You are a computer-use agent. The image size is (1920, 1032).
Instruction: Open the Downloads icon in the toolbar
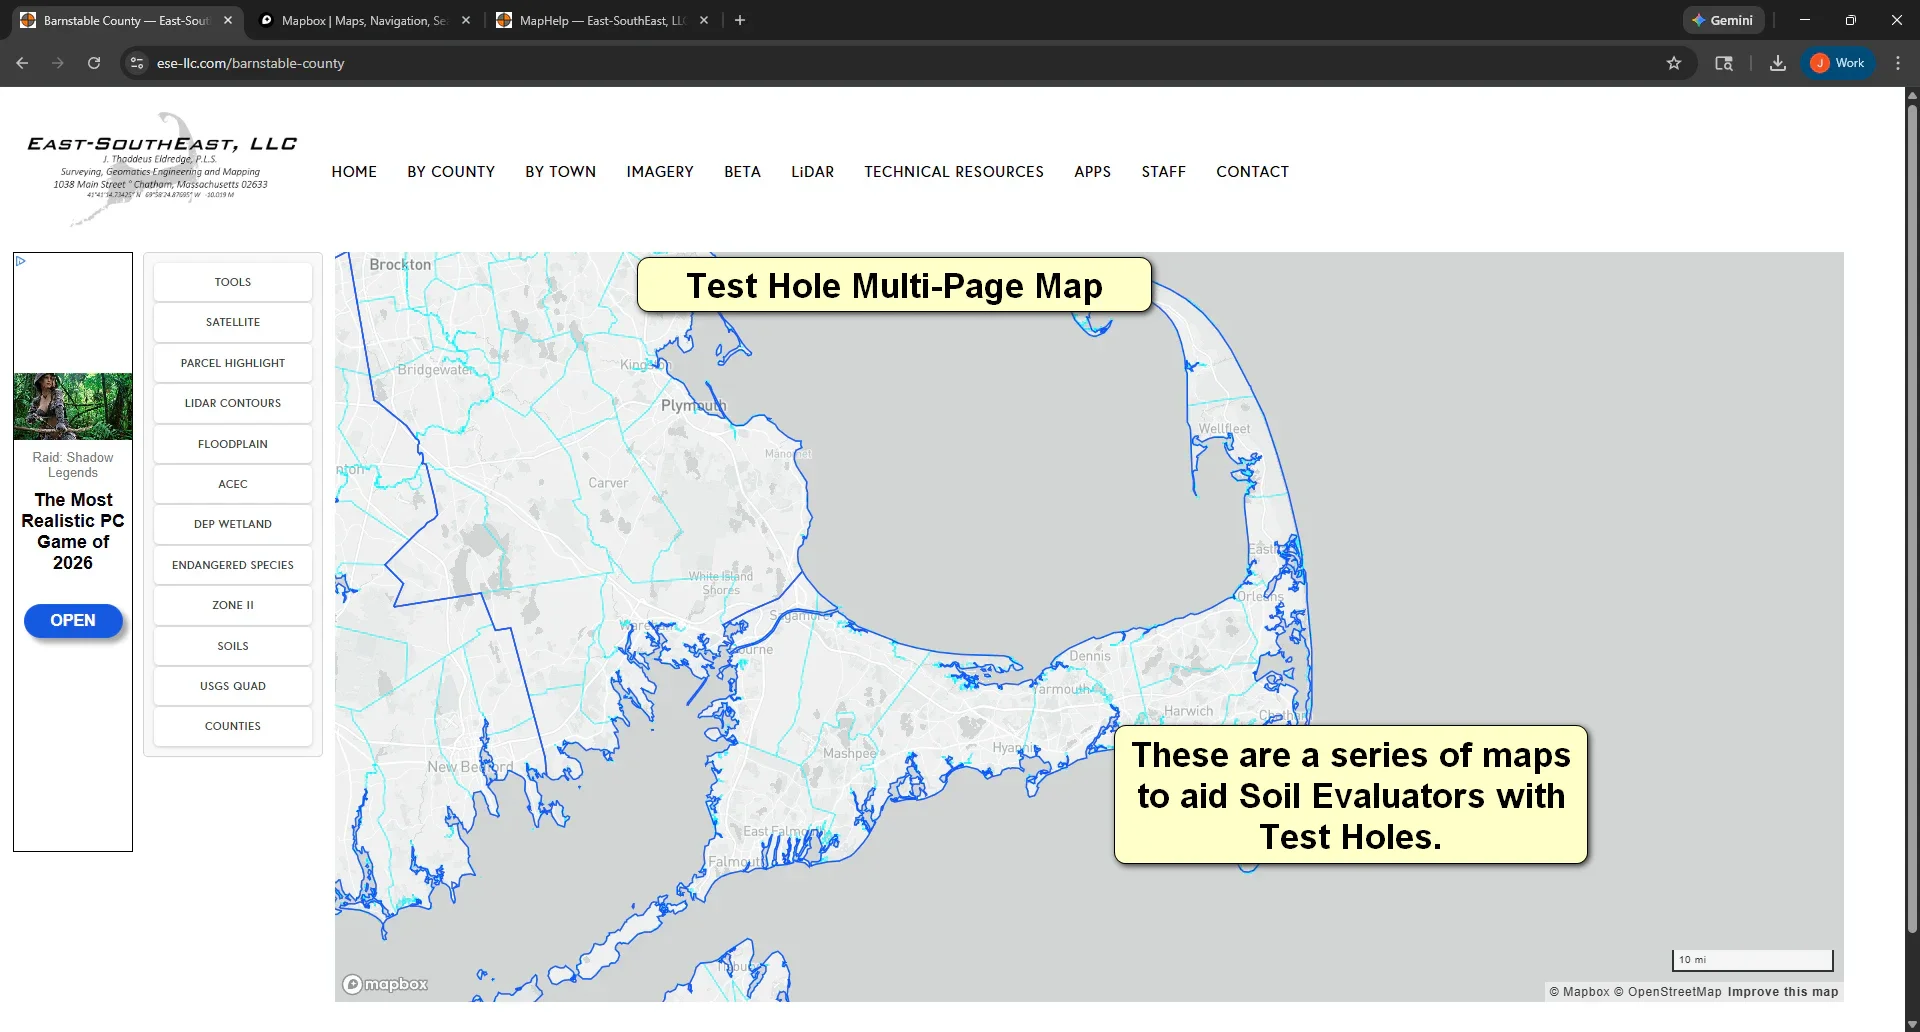click(x=1777, y=63)
